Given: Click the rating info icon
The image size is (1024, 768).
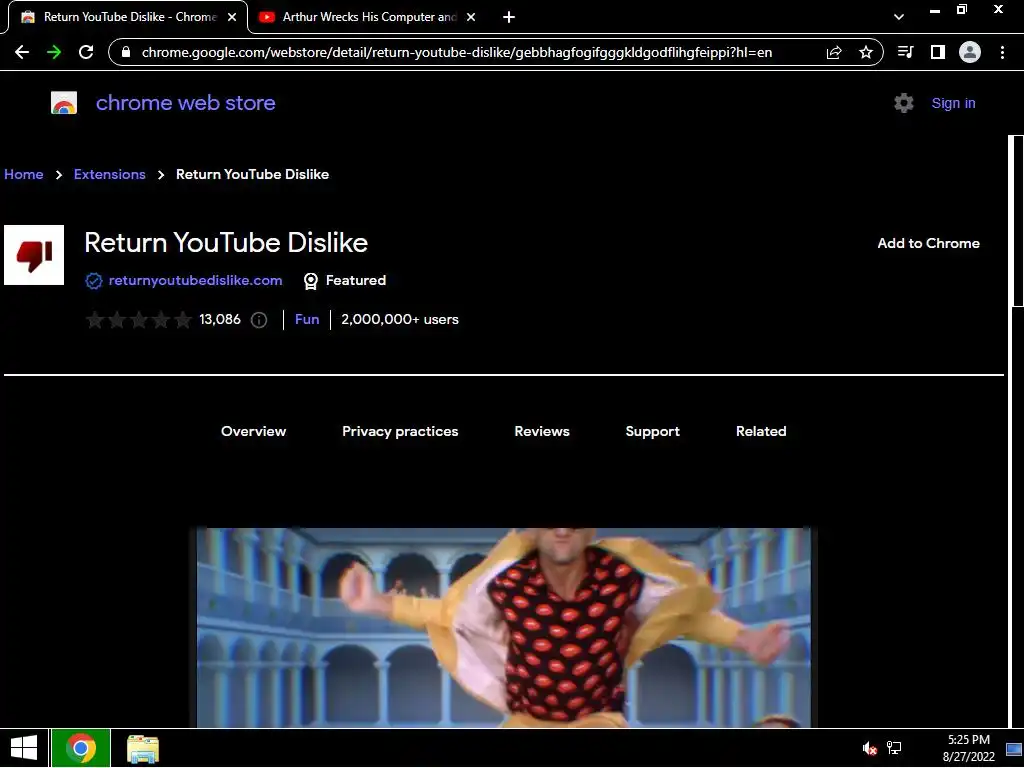Looking at the screenshot, I should pyautogui.click(x=259, y=320).
